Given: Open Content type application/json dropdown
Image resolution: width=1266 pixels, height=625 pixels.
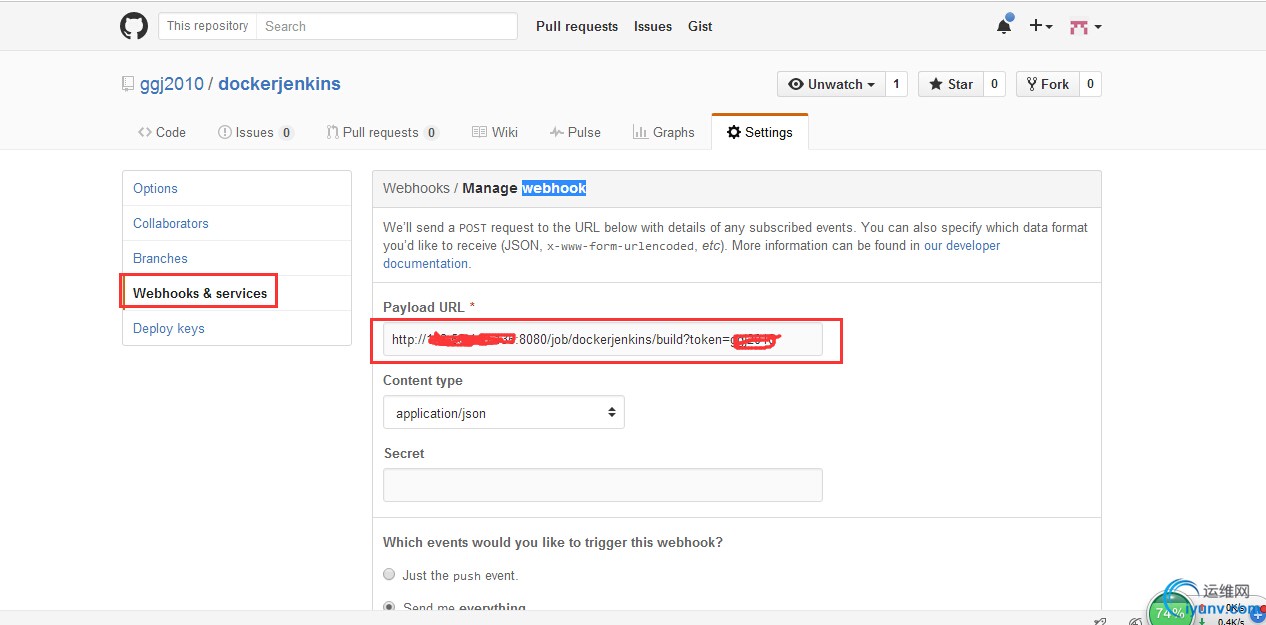Looking at the screenshot, I should [504, 413].
